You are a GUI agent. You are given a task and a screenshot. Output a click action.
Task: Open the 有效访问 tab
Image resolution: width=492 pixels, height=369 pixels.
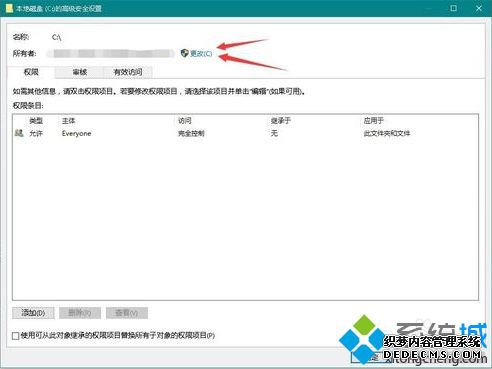click(x=128, y=72)
